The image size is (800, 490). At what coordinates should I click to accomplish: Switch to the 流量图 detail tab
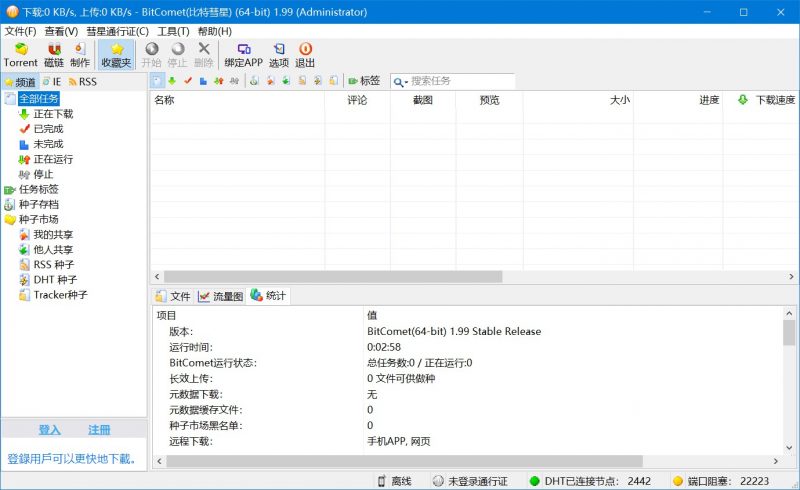tap(220, 296)
